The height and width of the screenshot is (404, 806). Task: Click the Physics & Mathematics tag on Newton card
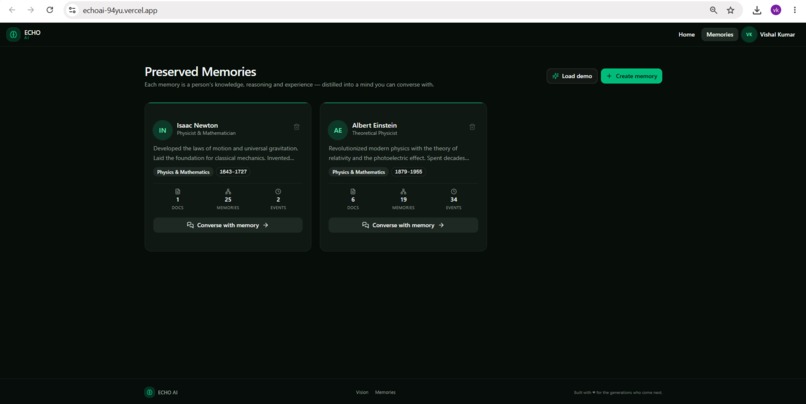183,172
